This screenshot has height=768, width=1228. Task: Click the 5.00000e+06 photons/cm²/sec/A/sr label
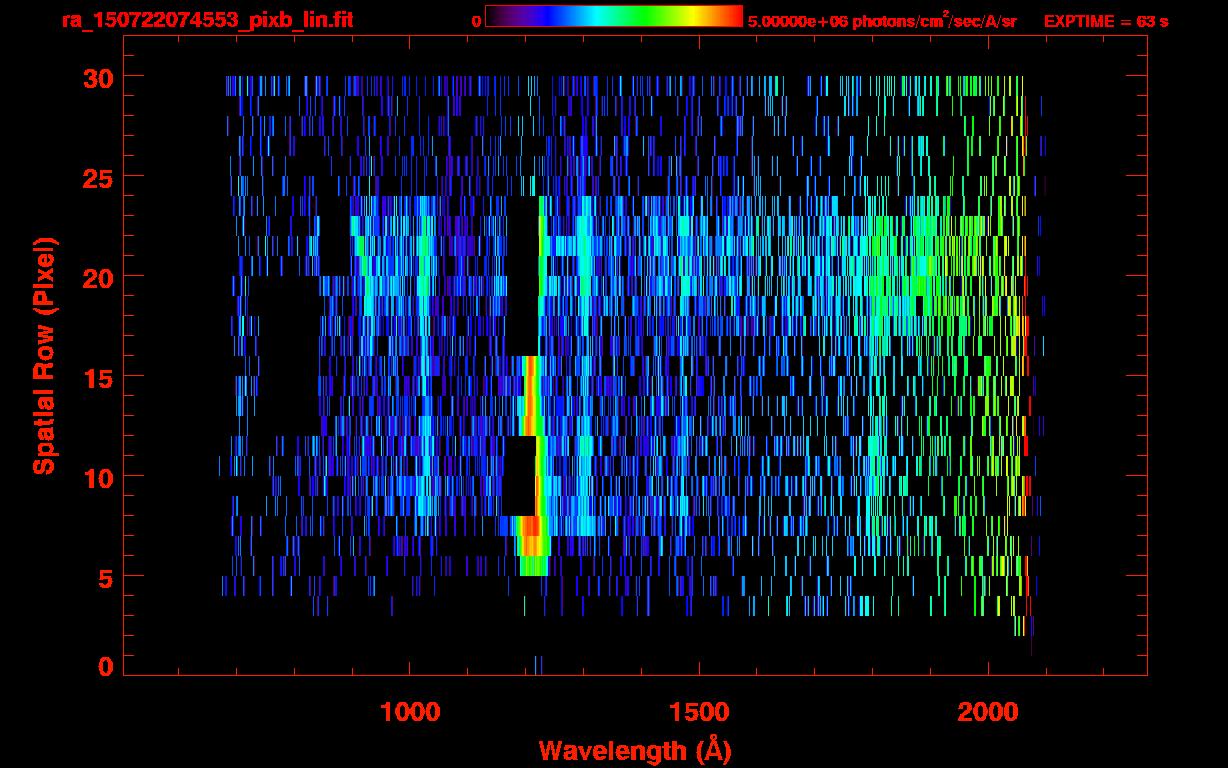tap(881, 20)
